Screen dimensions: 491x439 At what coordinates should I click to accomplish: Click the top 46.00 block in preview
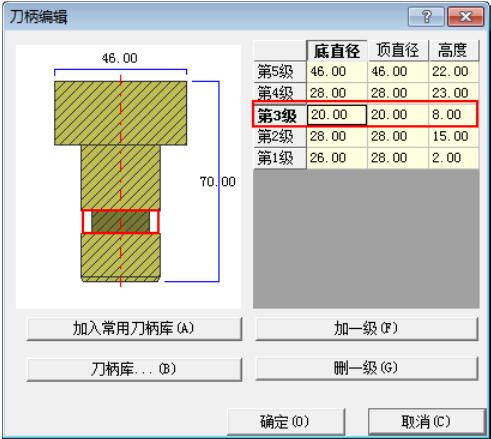121,113
